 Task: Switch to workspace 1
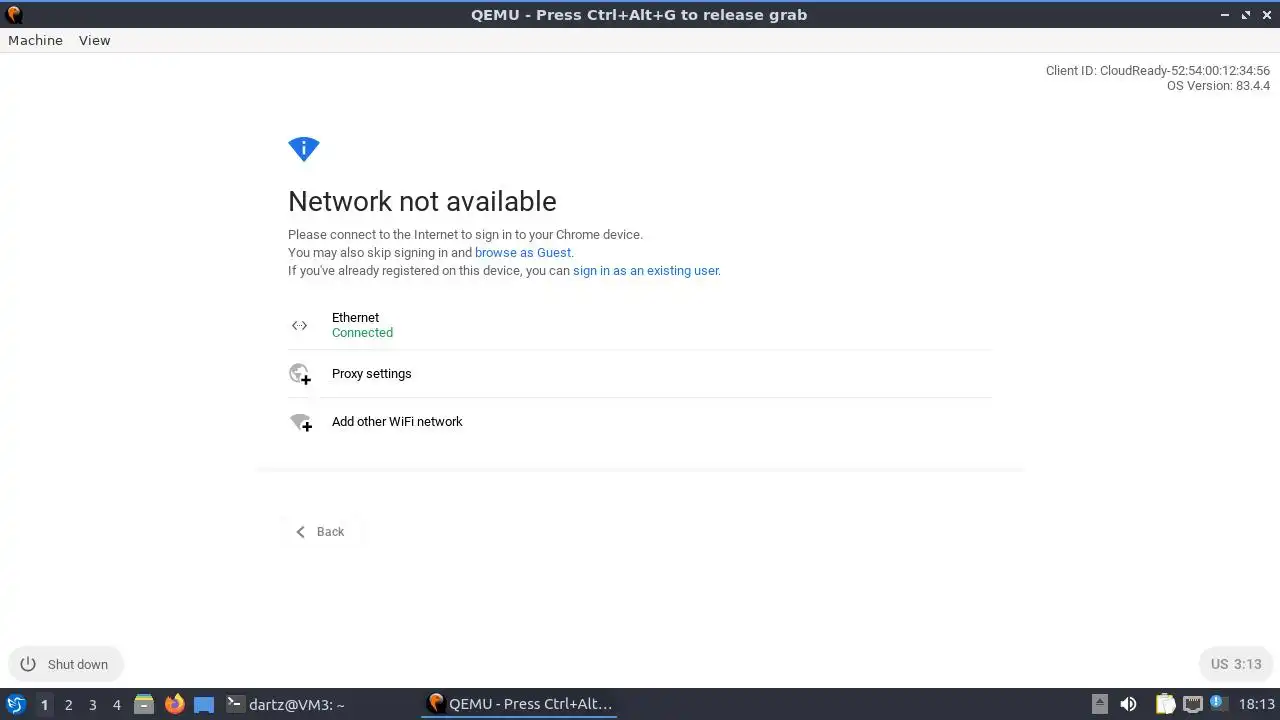pos(44,705)
